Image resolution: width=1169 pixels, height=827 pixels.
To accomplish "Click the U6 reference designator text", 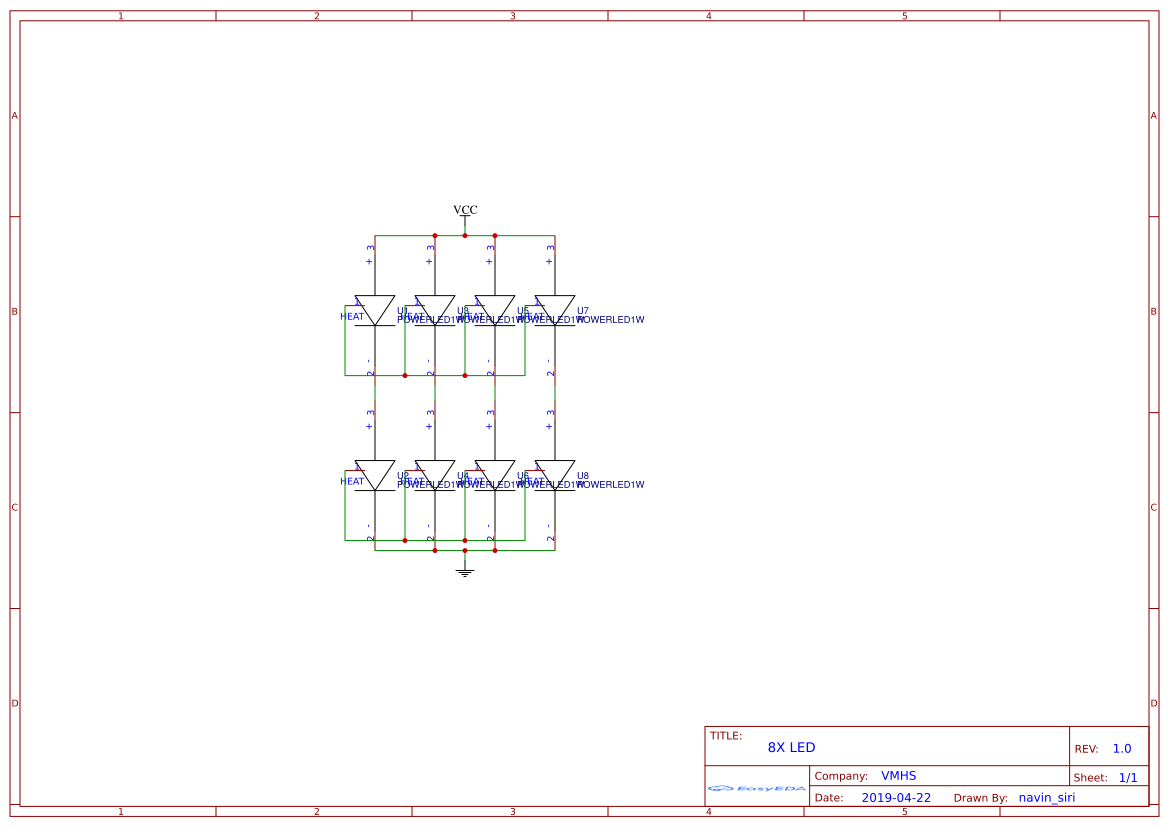I will 522,474.
